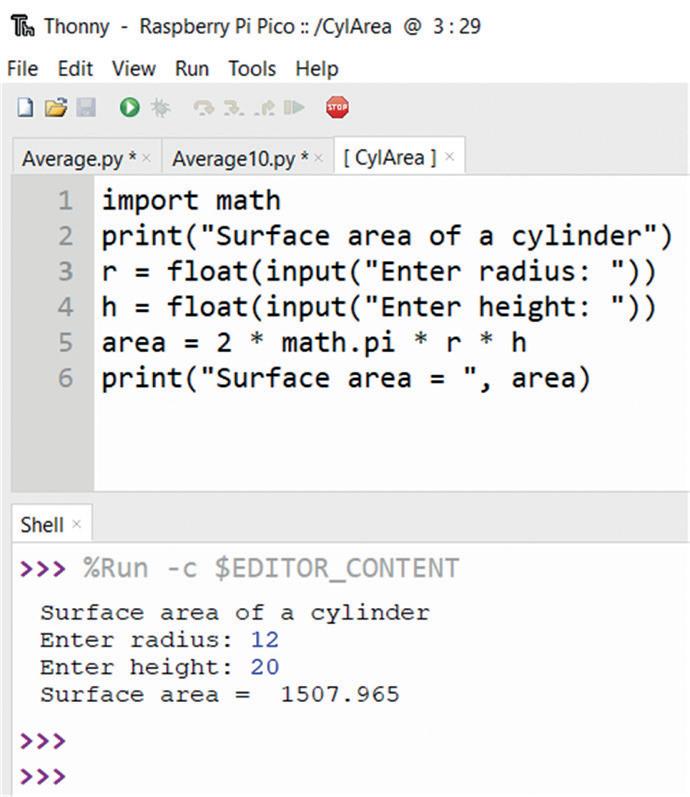
Task: Save the script with the floppy icon
Action: tap(86, 108)
